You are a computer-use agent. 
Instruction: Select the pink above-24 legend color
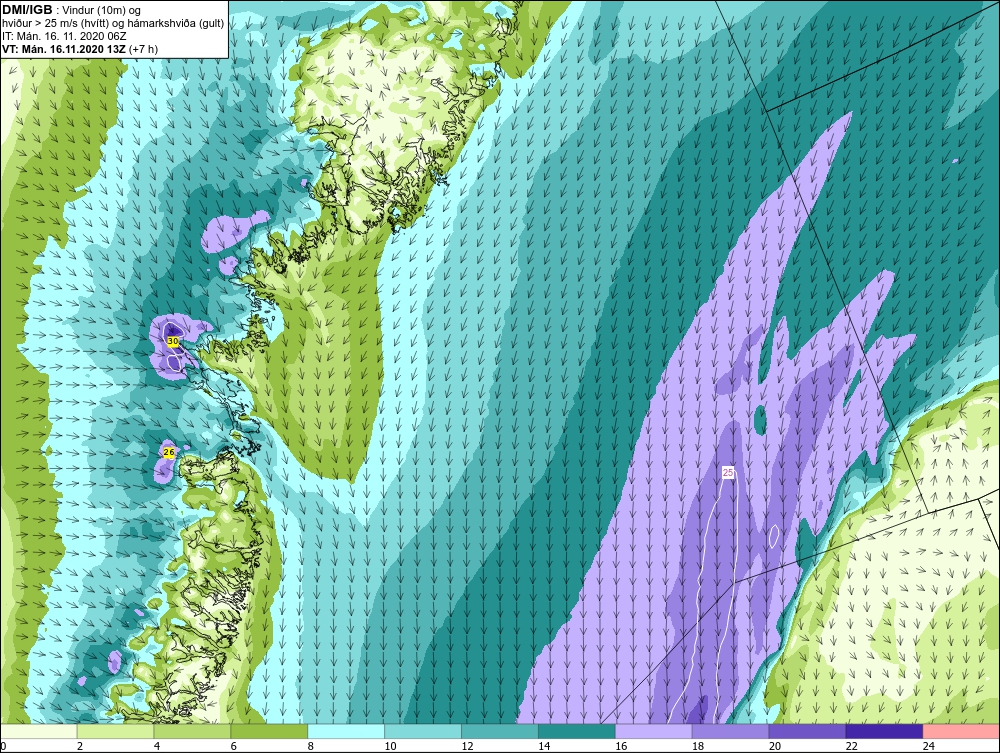961,731
